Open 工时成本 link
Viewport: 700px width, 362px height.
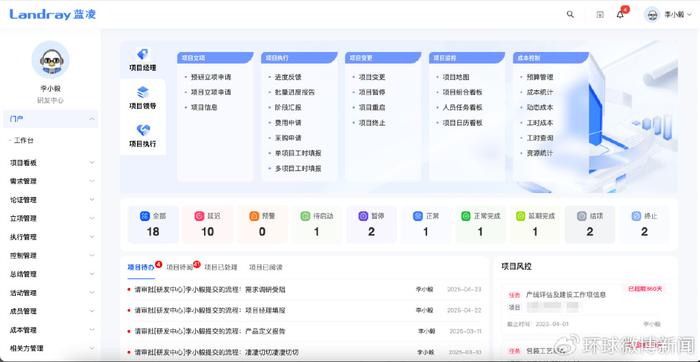[540, 123]
